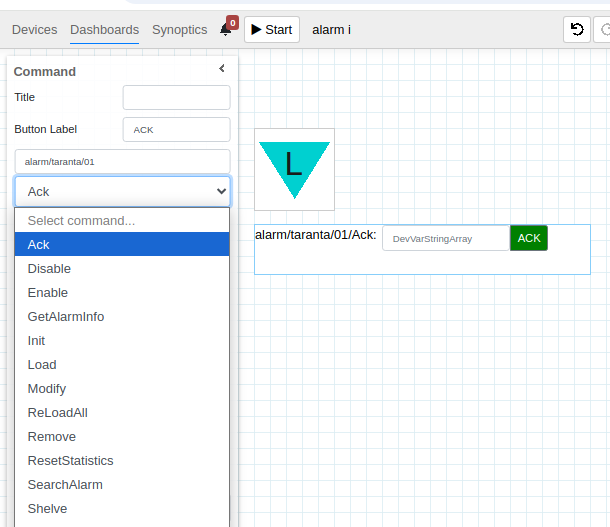Viewport: 610px width, 527px height.
Task: Select the Dashboards tab
Action: pyautogui.click(x=104, y=30)
